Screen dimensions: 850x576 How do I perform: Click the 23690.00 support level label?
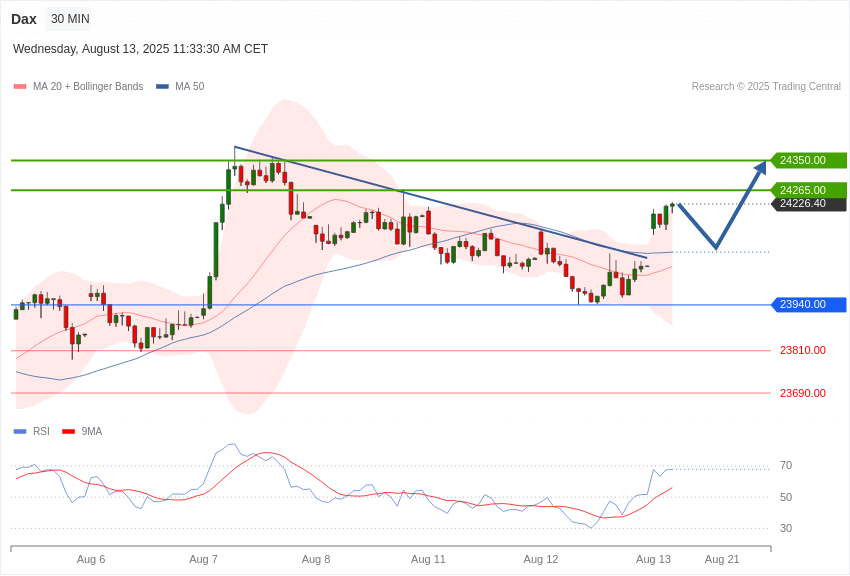click(x=803, y=393)
